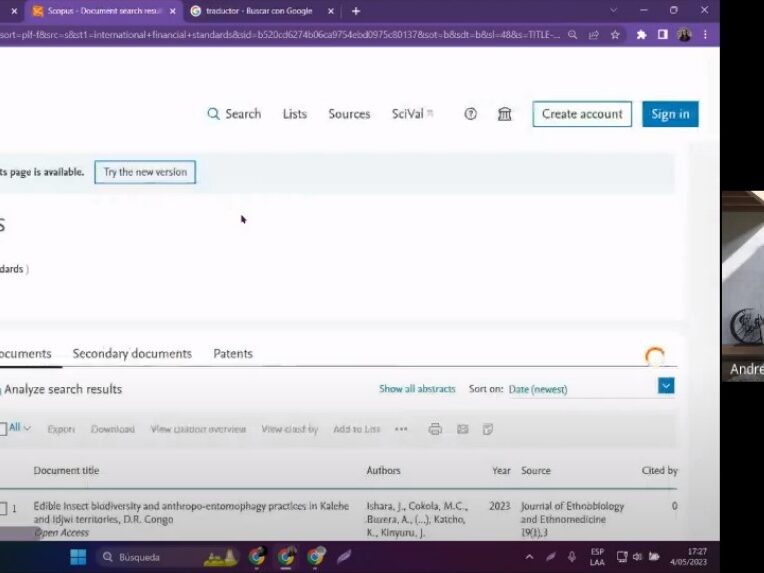Image resolution: width=764 pixels, height=573 pixels.
Task: Open the taskbar clock 17:27 date
Action: (688, 556)
